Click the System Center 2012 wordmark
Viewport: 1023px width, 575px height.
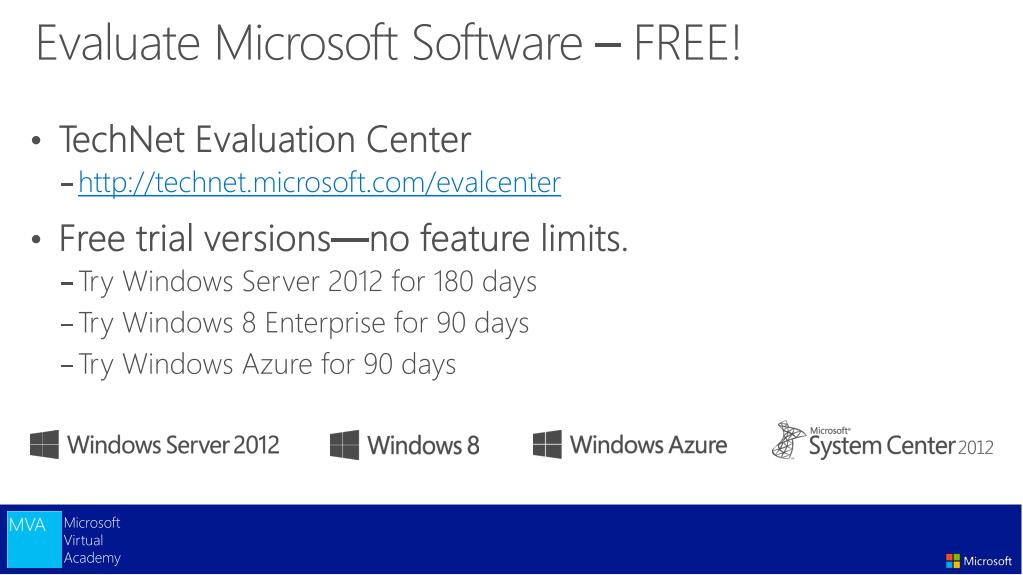tap(901, 444)
